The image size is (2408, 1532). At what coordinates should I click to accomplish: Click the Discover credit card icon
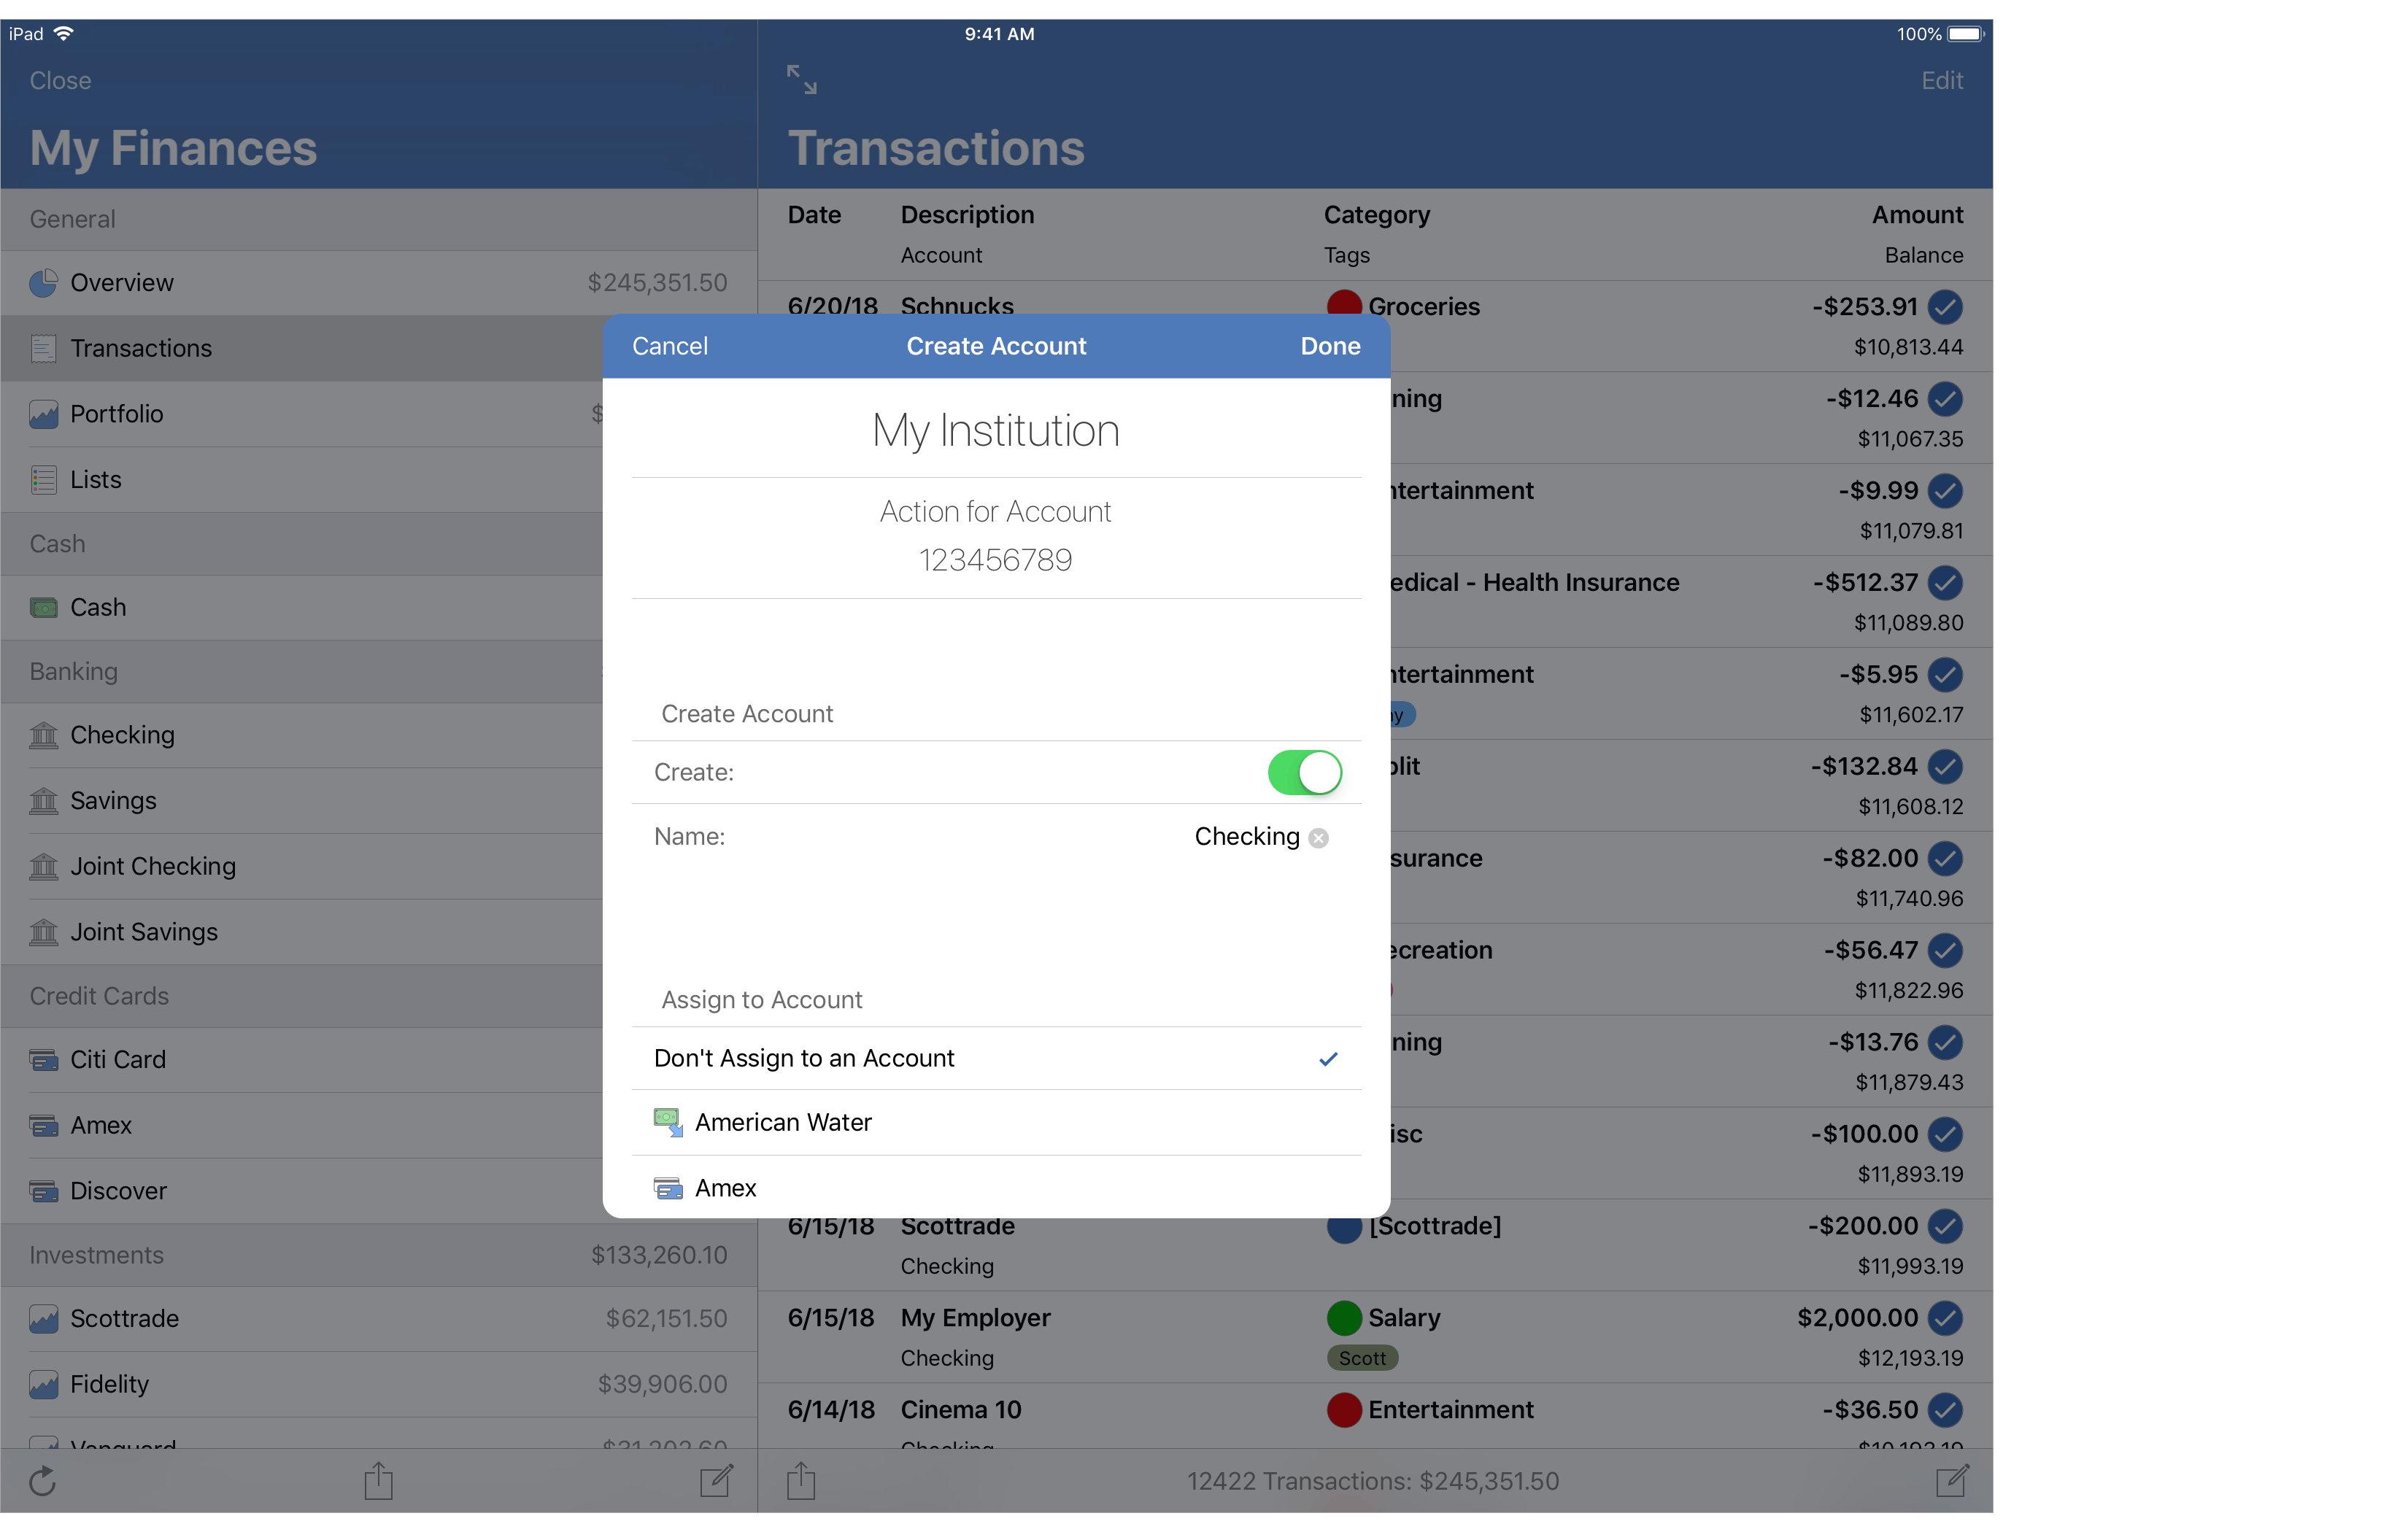coord(43,1190)
